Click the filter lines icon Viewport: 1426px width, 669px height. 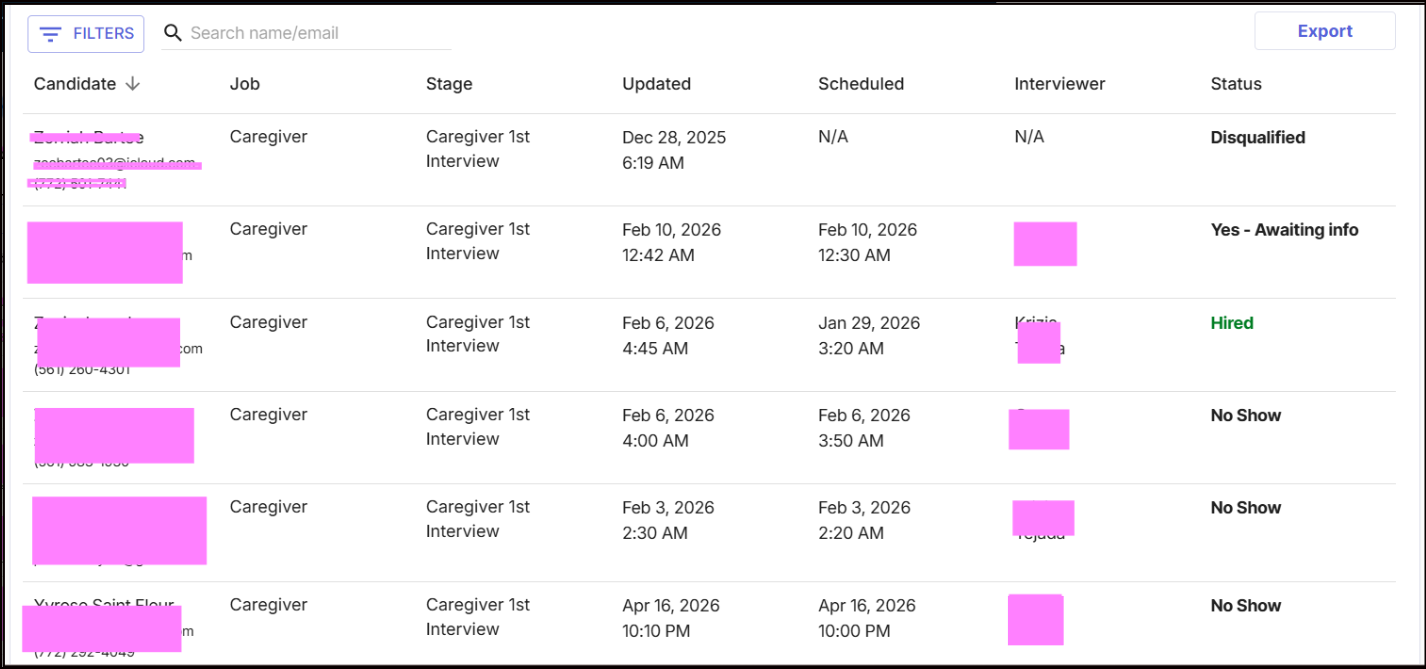tap(50, 34)
